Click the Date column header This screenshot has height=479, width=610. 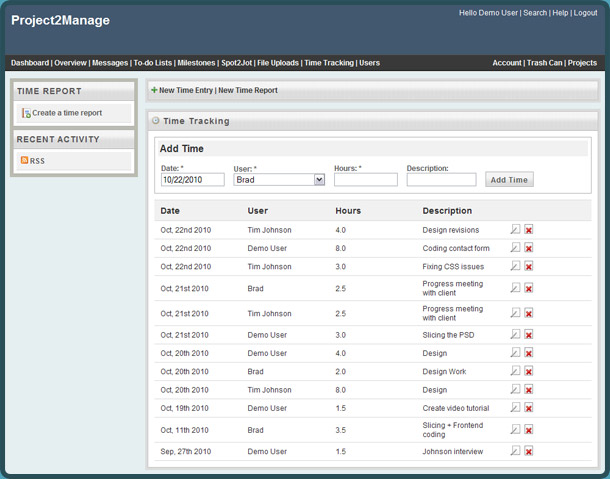point(170,211)
